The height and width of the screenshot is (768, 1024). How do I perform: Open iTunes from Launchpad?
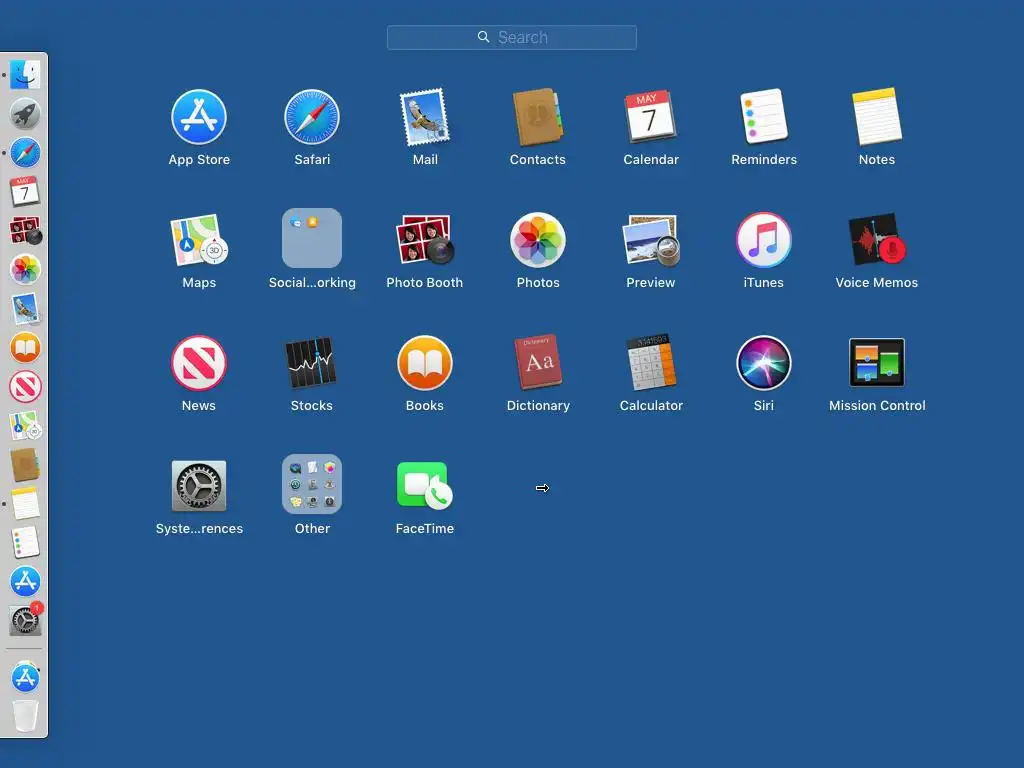(x=763, y=240)
